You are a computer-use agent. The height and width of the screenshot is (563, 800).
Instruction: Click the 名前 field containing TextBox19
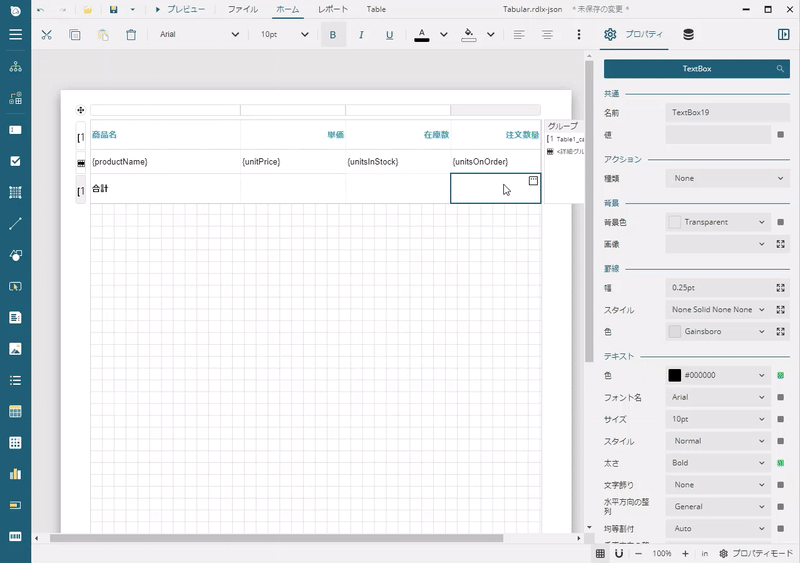(726, 113)
